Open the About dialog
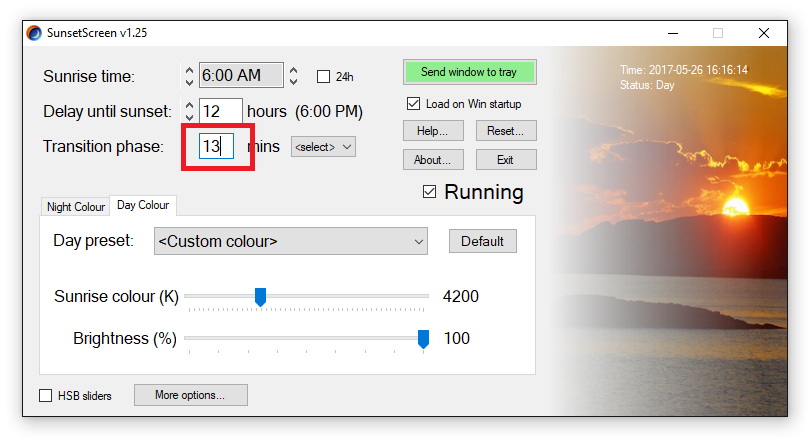This screenshot has height=441, width=811. [433, 160]
